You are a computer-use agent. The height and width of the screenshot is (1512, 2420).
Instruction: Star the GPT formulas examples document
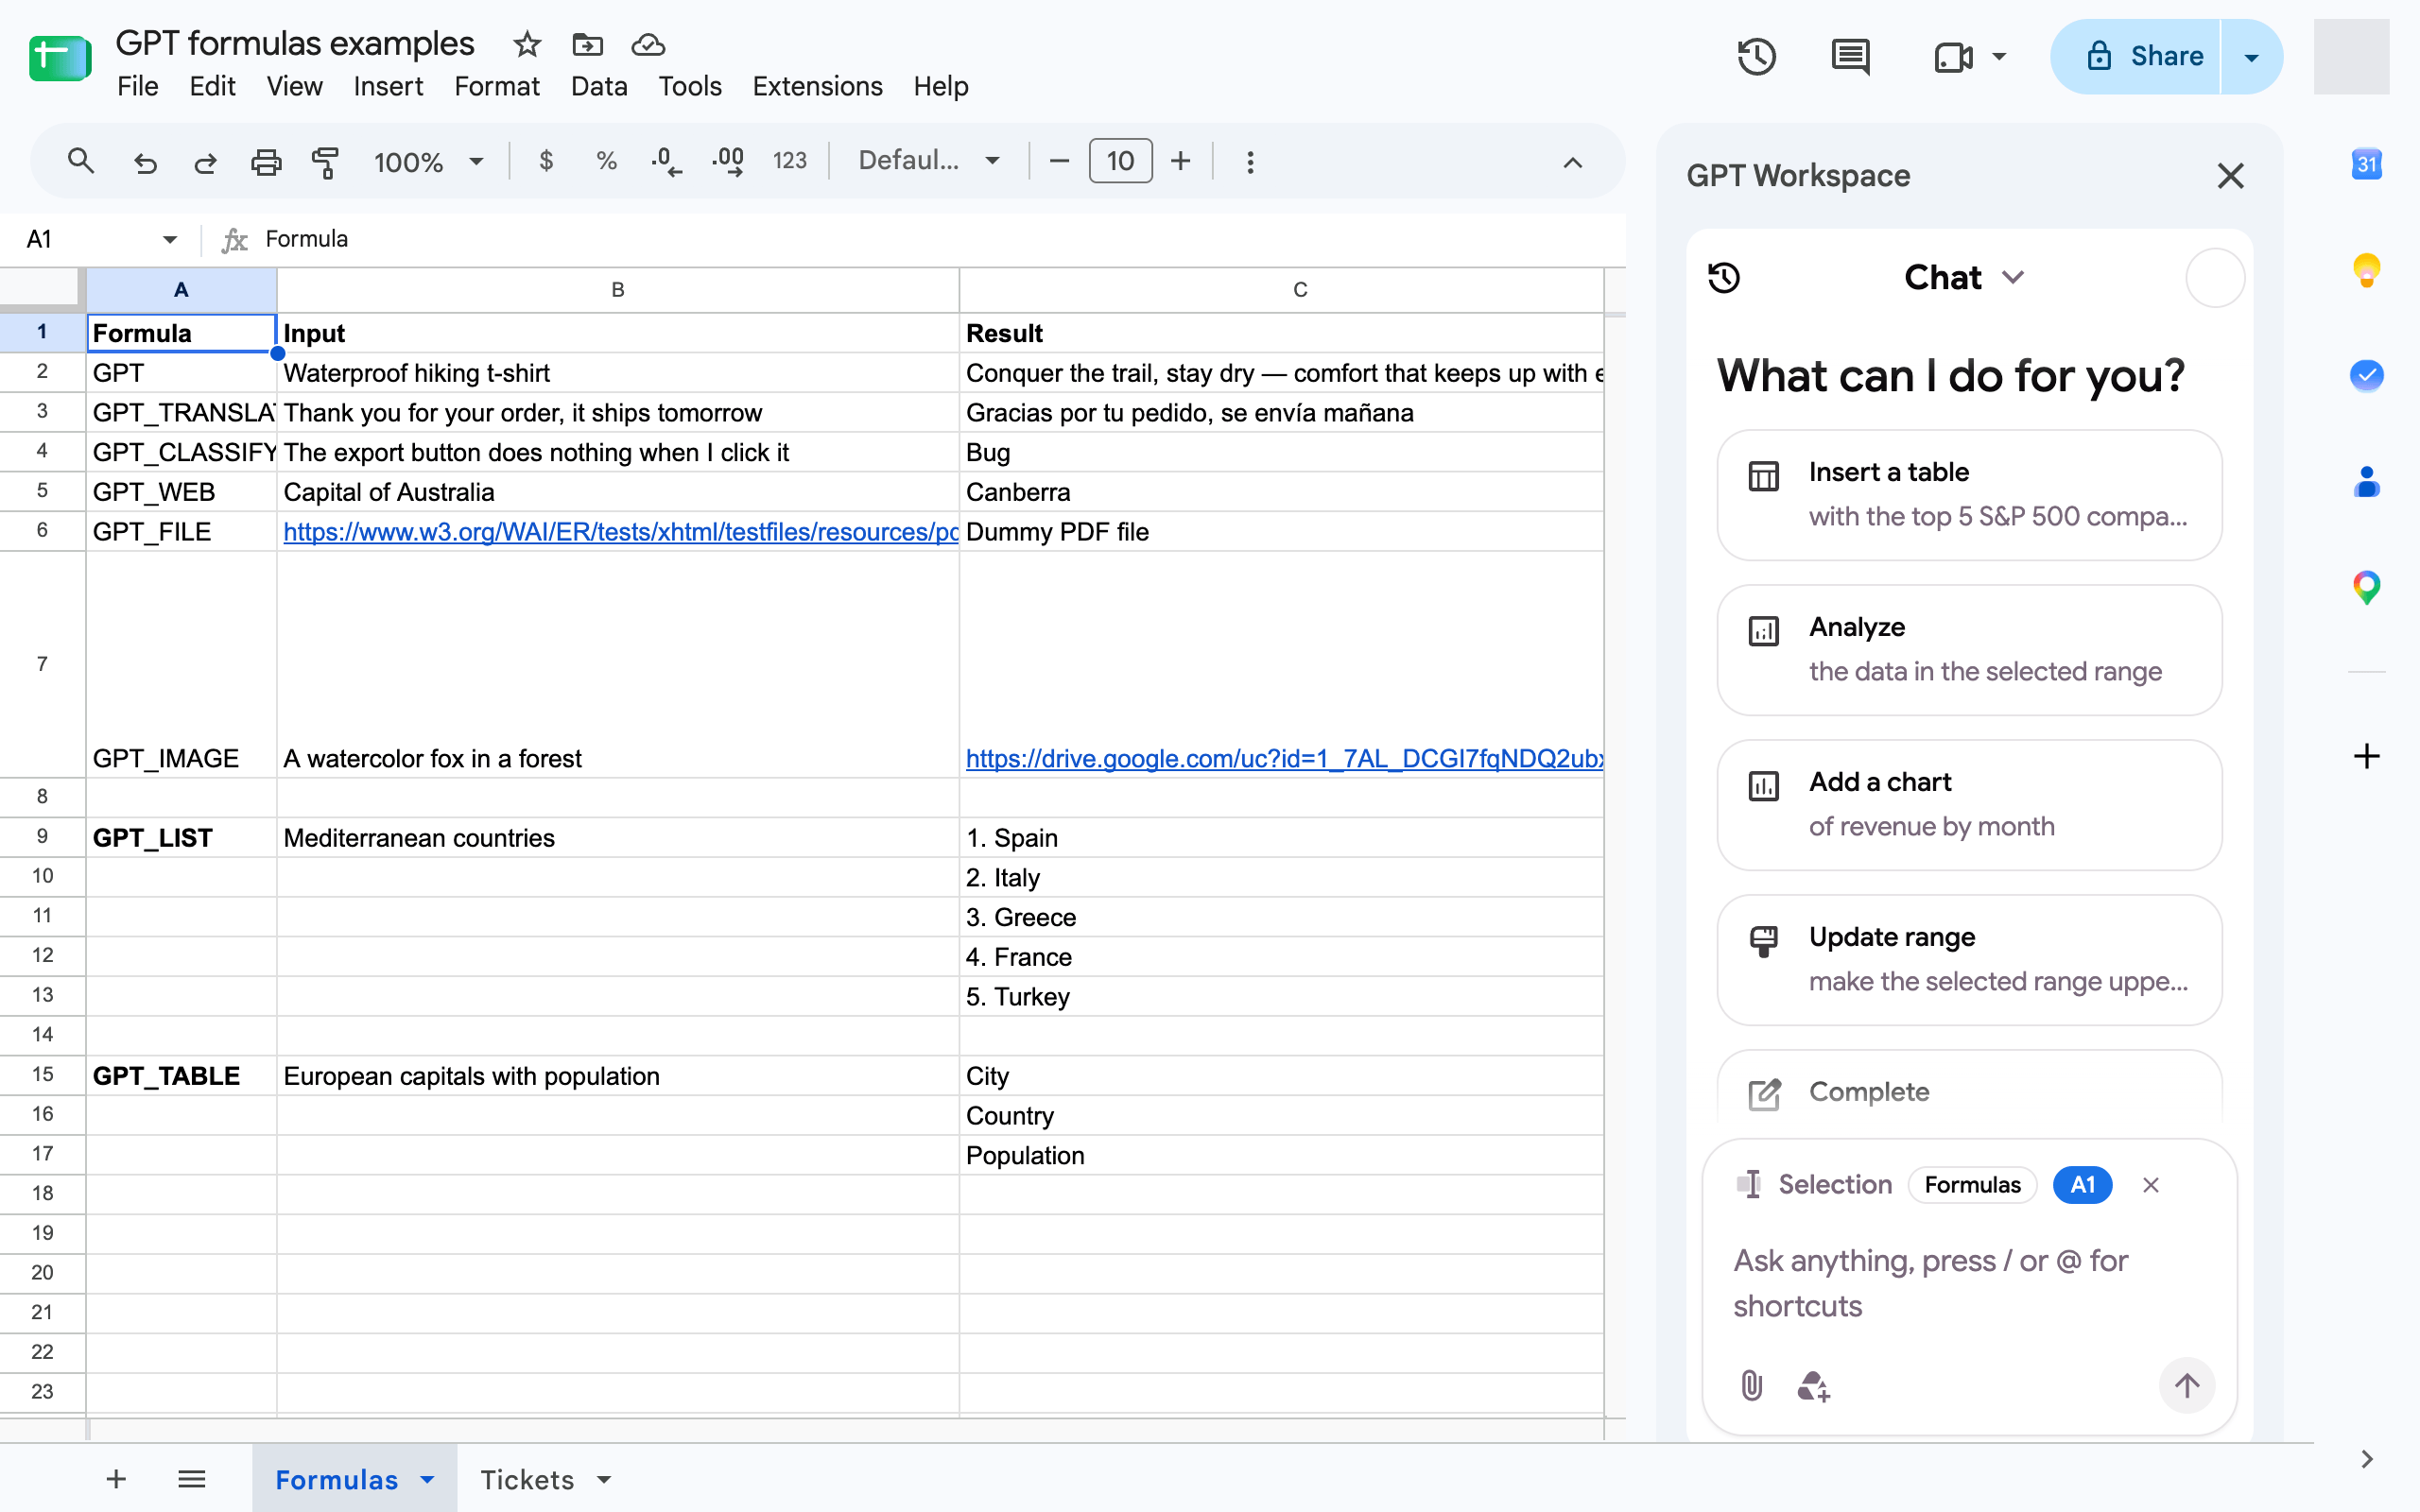tap(527, 45)
